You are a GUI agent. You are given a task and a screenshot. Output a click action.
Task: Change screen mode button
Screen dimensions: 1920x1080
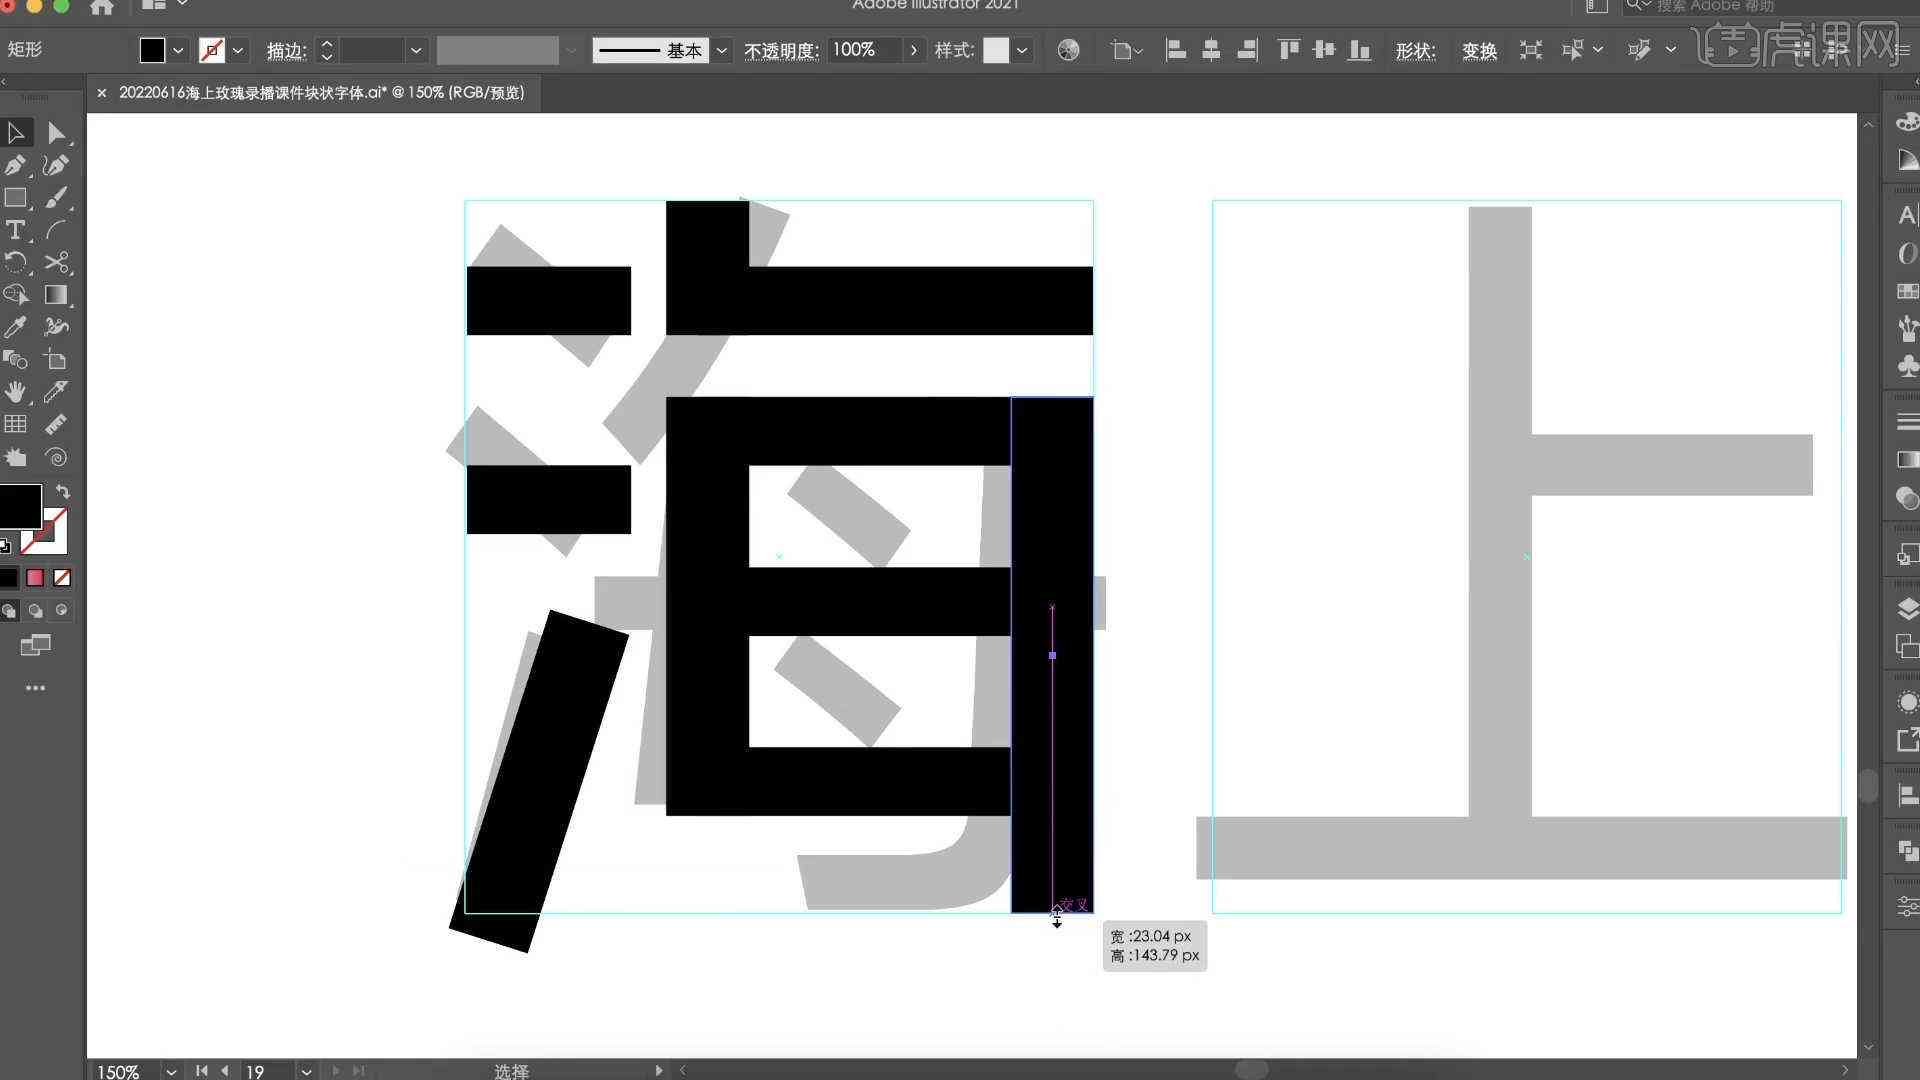pos(35,646)
